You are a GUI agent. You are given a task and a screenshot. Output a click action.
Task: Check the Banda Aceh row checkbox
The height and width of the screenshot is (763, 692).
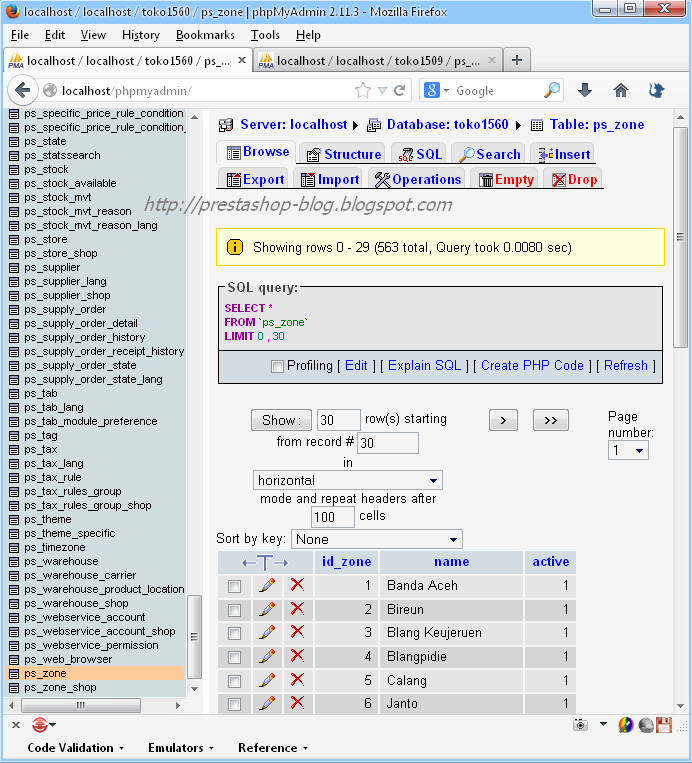point(235,586)
